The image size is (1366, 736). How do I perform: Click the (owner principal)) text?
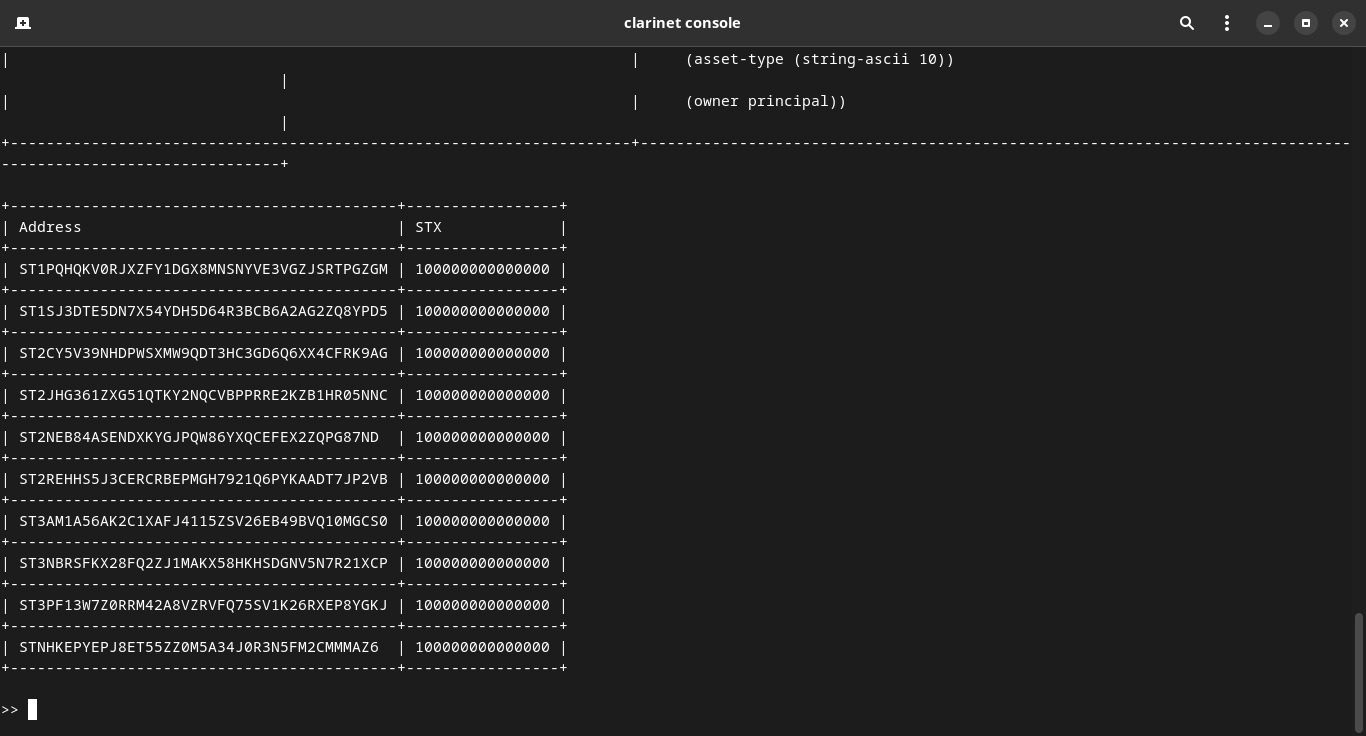click(x=766, y=101)
